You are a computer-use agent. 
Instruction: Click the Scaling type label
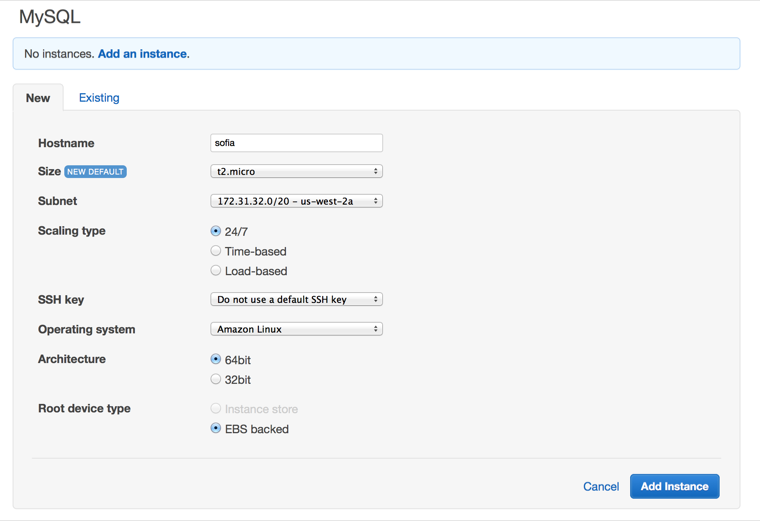point(71,231)
